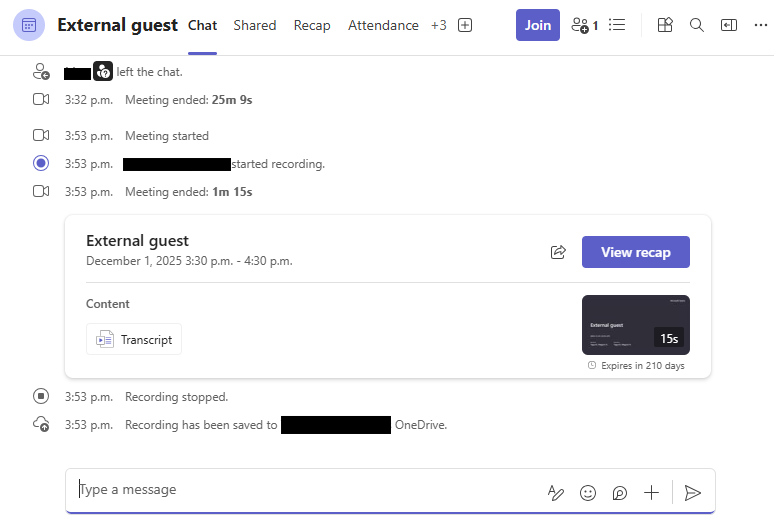
Task: Open the emoji picker
Action: (588, 492)
